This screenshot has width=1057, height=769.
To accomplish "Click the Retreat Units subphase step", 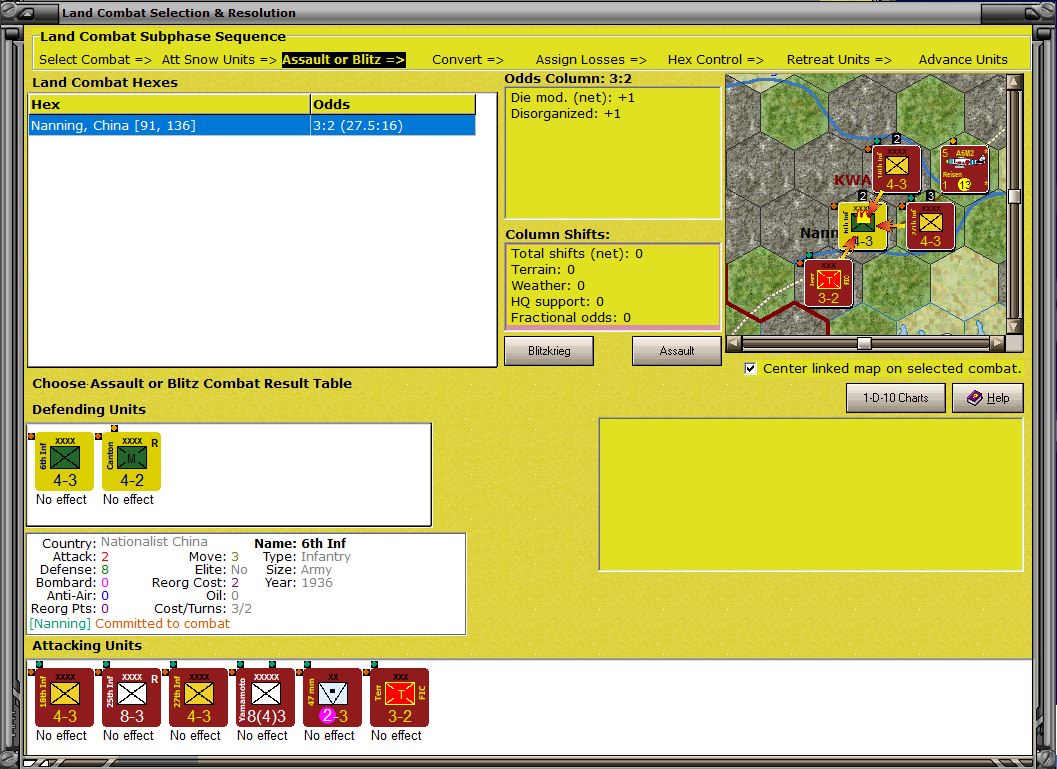I will 839,59.
